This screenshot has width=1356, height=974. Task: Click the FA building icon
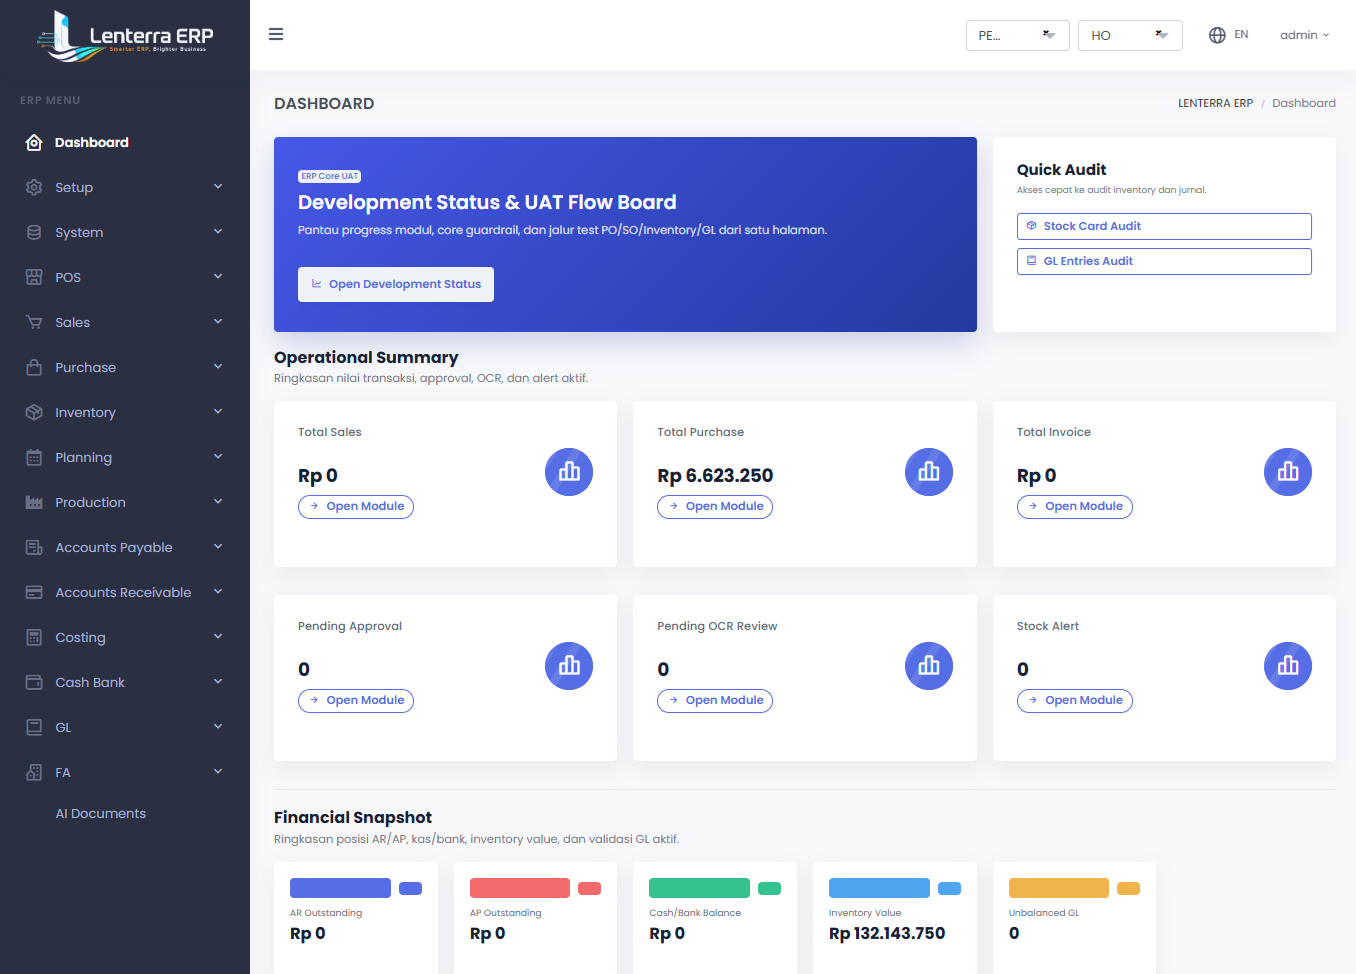[34, 772]
